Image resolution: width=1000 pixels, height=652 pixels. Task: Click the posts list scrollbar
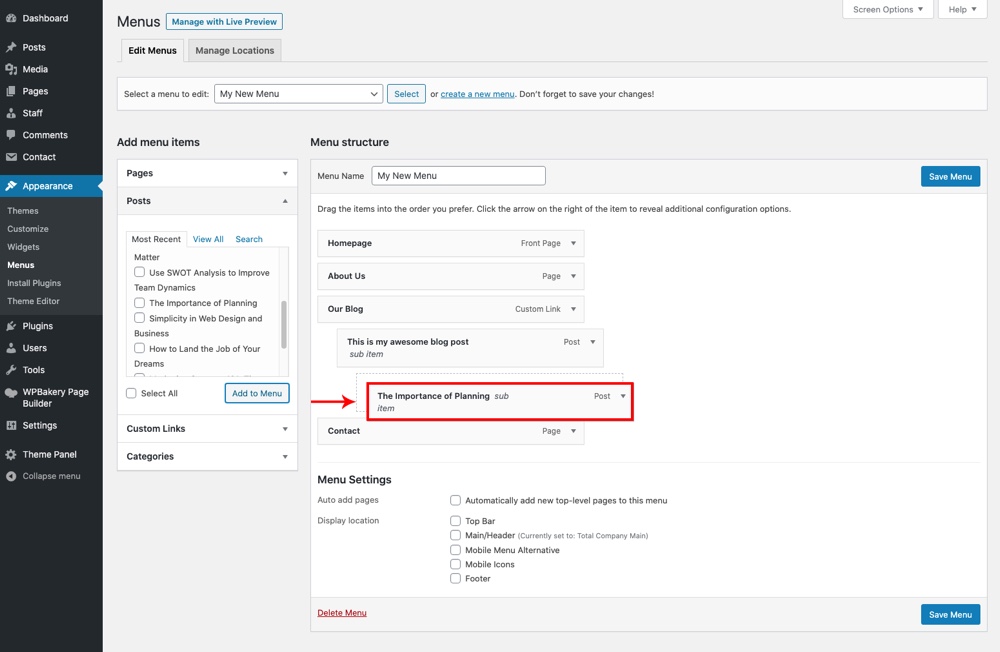tap(284, 325)
